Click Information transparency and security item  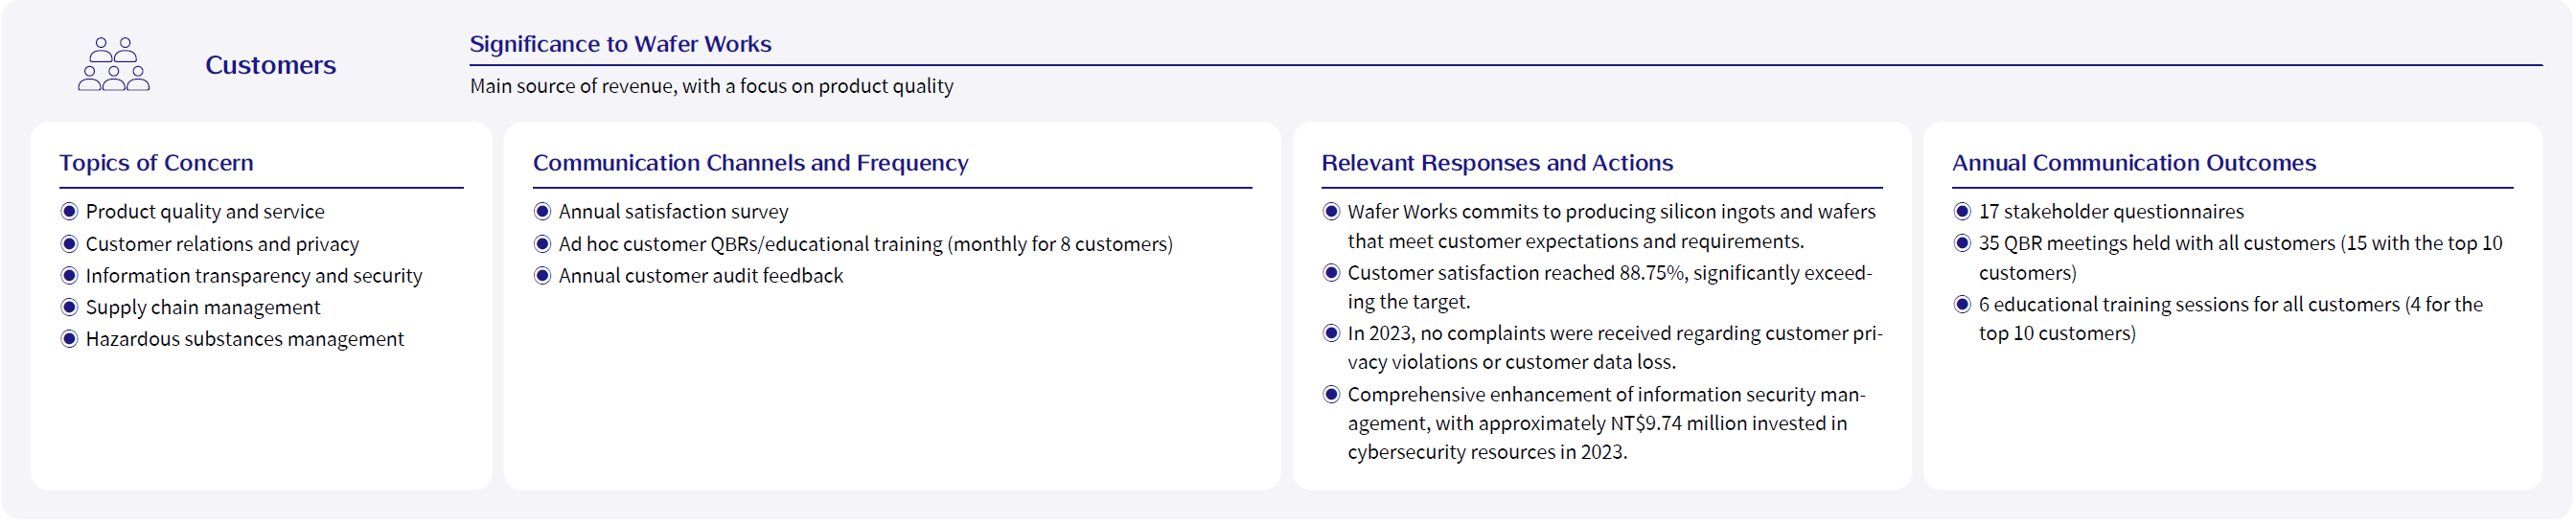click(254, 276)
